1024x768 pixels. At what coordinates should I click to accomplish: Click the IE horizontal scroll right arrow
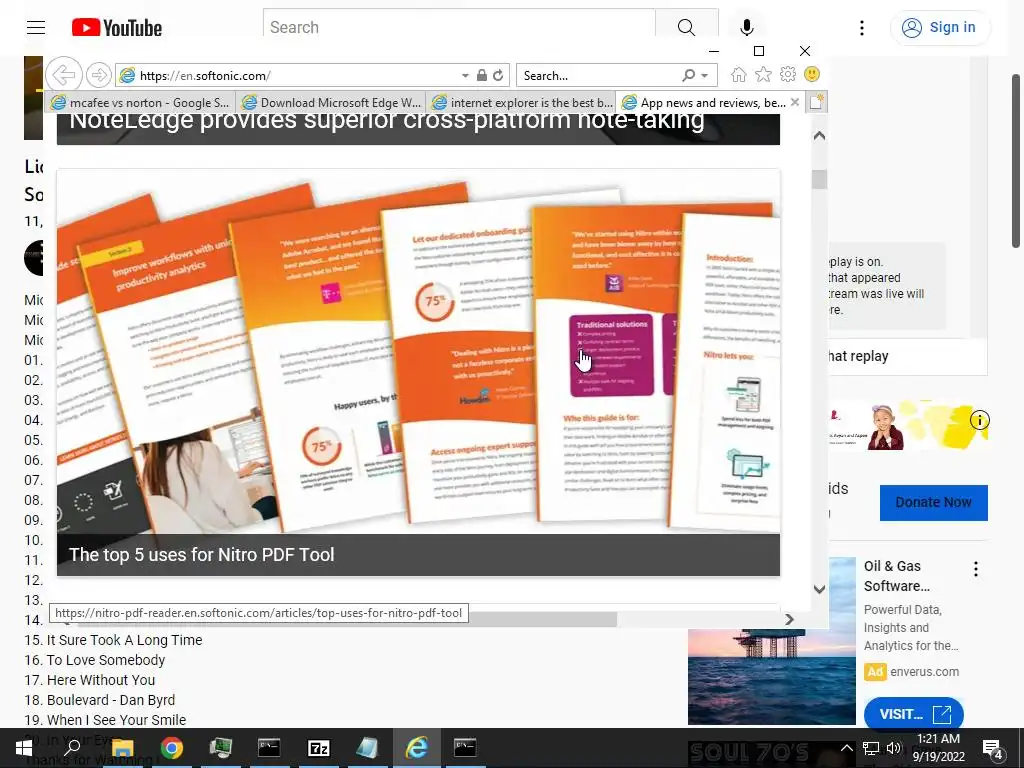coord(789,619)
